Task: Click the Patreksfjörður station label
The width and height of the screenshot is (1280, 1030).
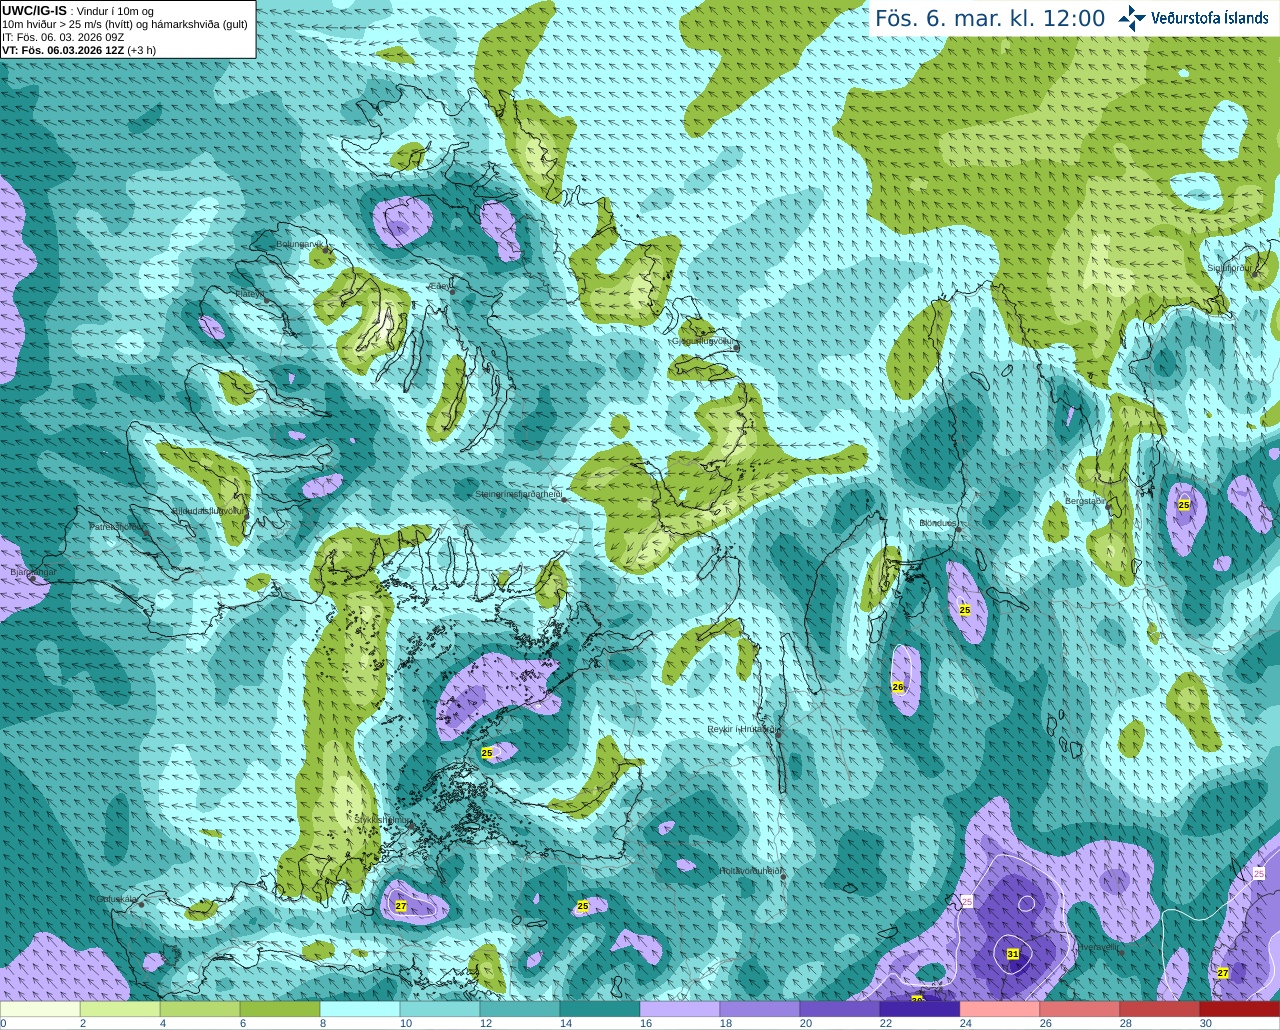Action: [117, 526]
